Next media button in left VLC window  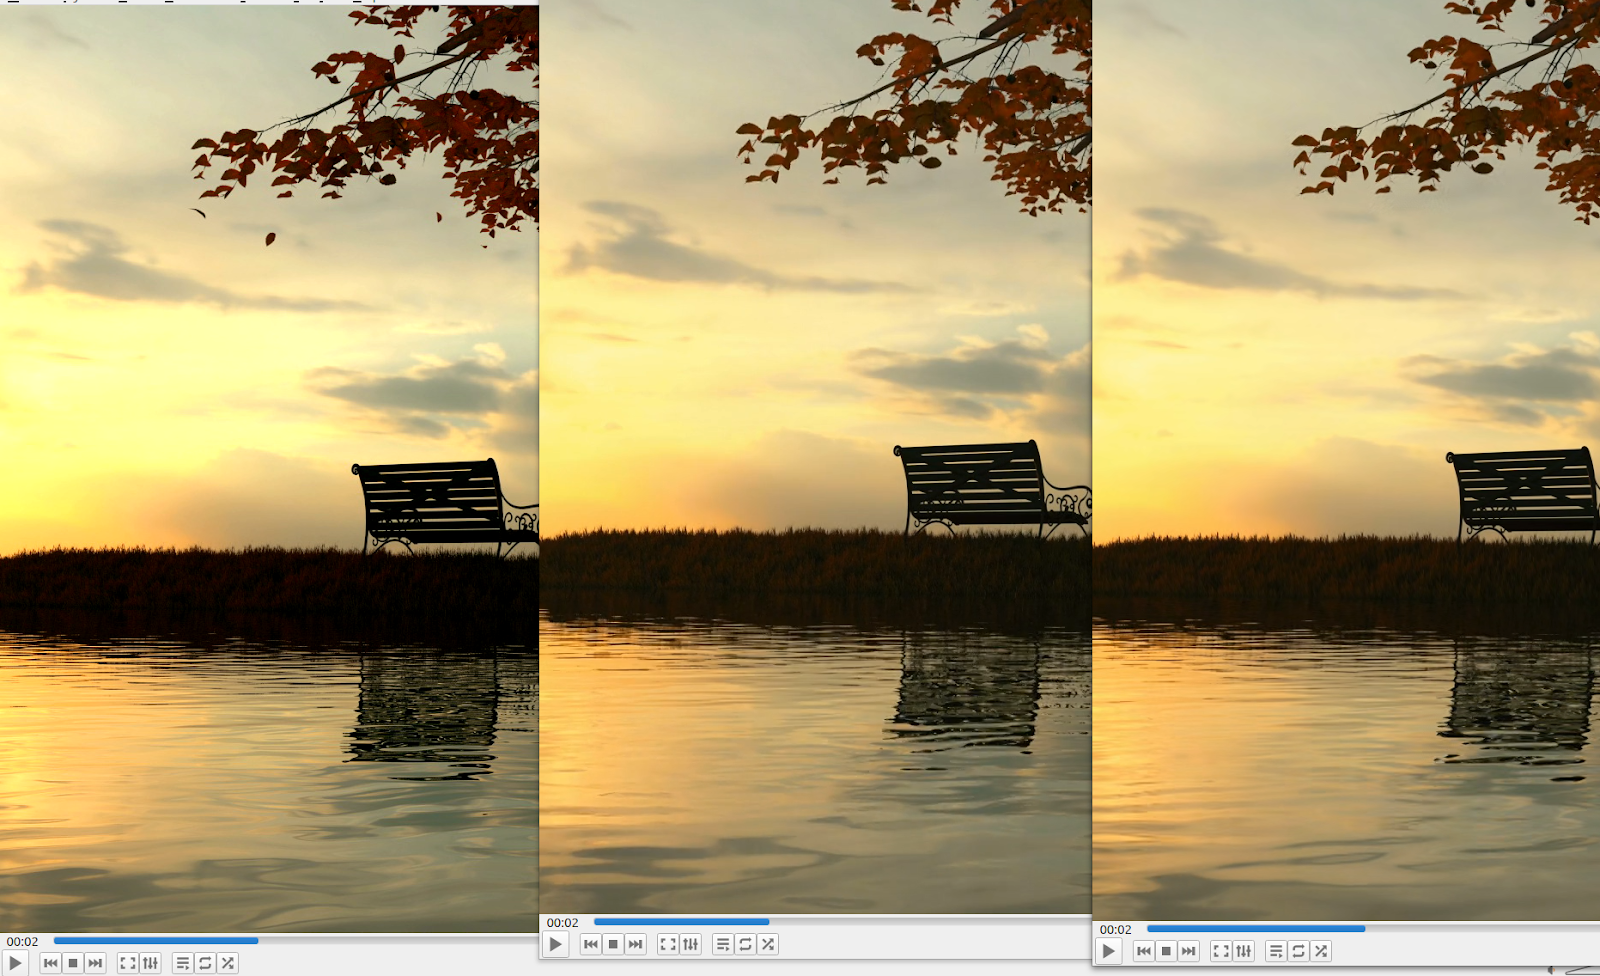pyautogui.click(x=95, y=963)
